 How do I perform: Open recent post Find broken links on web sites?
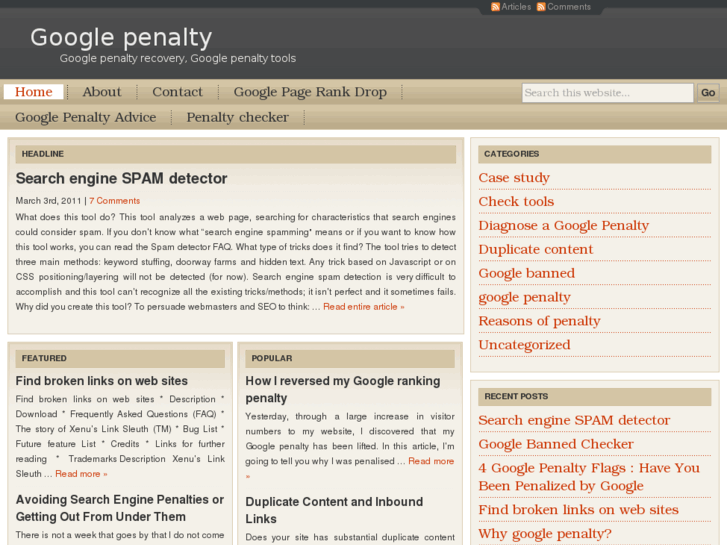click(578, 510)
